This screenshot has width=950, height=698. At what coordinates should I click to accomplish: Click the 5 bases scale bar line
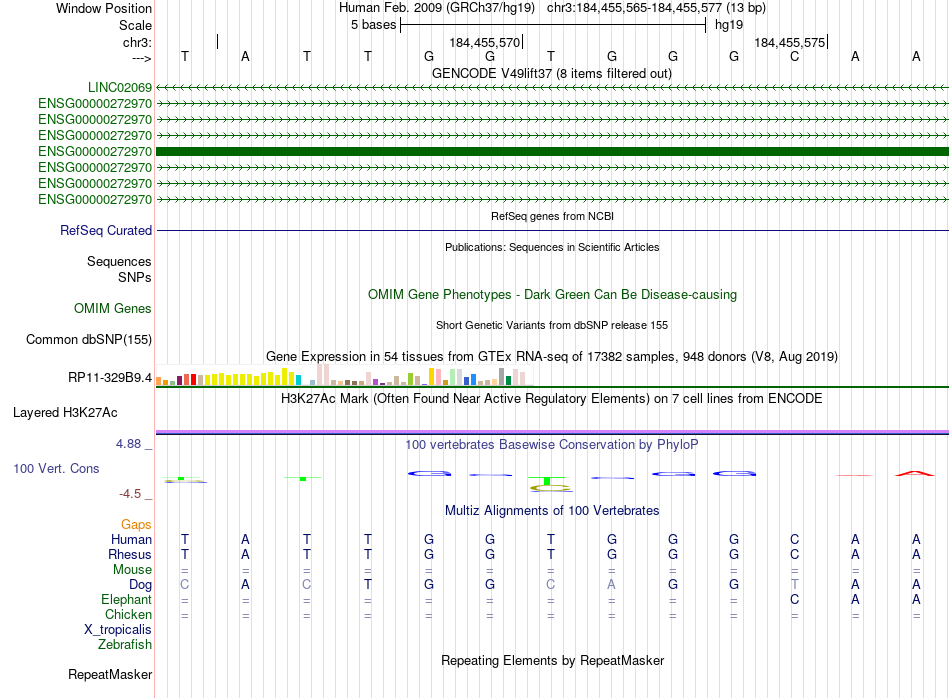click(553, 25)
